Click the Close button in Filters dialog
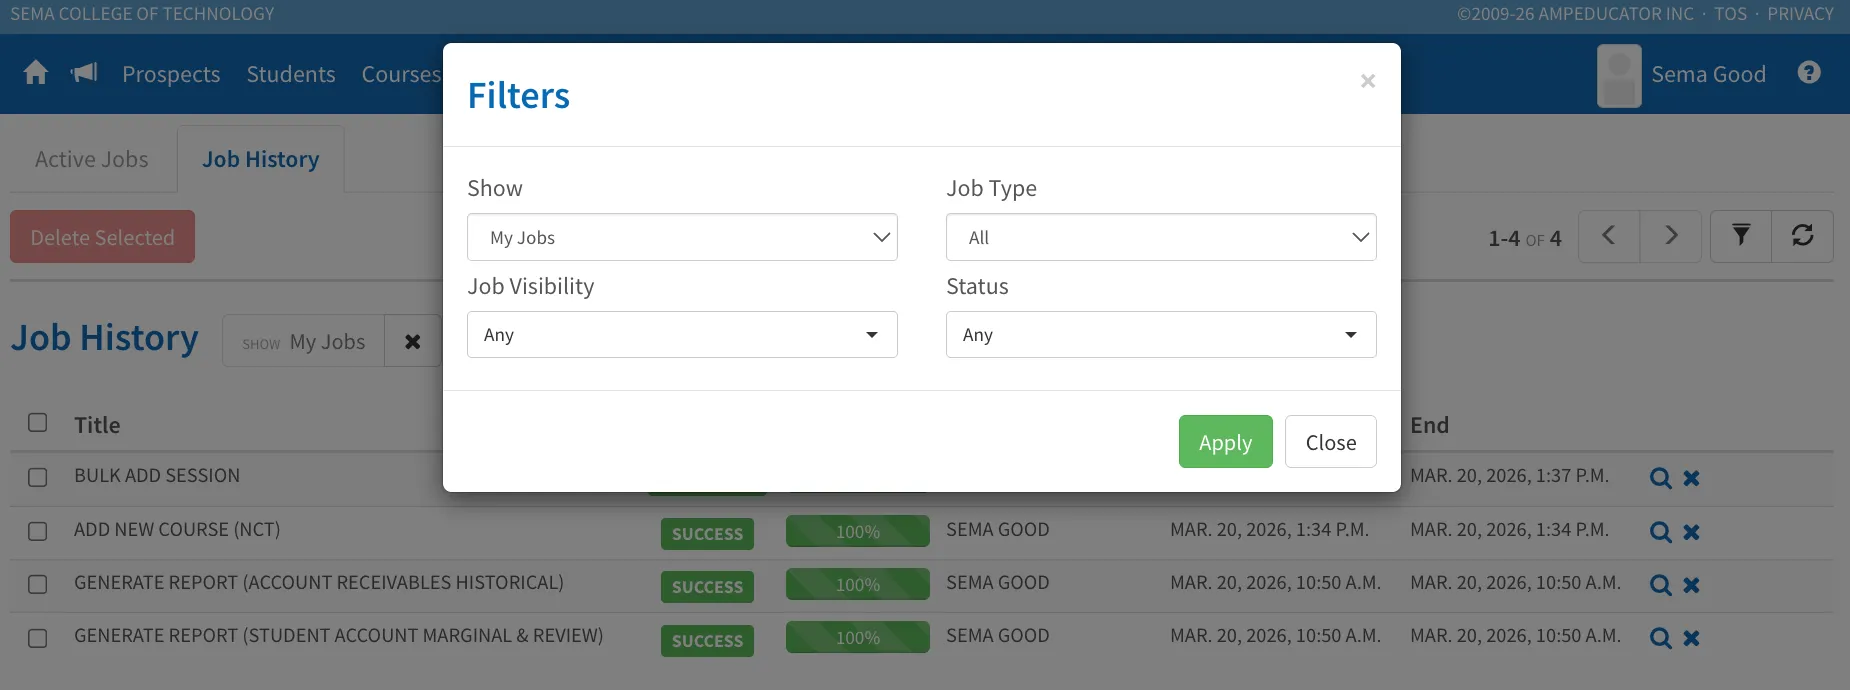Viewport: 1850px width, 690px height. click(x=1331, y=441)
